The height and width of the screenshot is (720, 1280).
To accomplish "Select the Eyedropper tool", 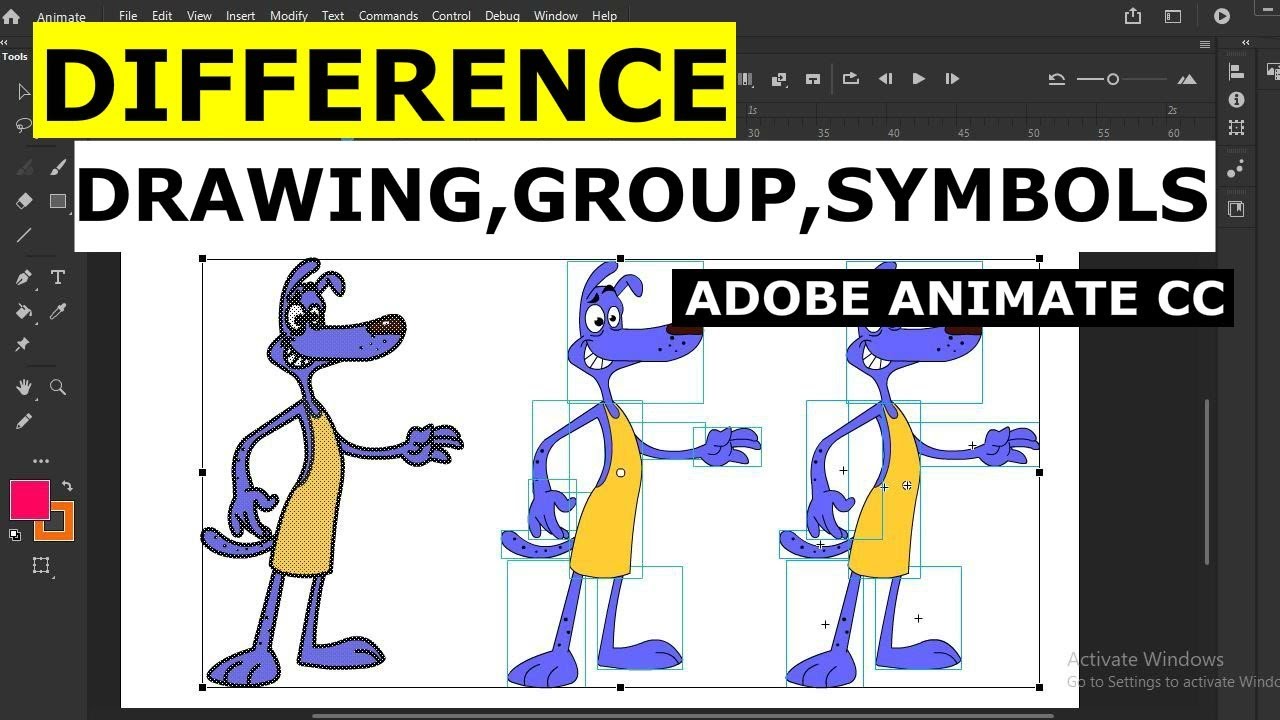I will click(x=58, y=311).
